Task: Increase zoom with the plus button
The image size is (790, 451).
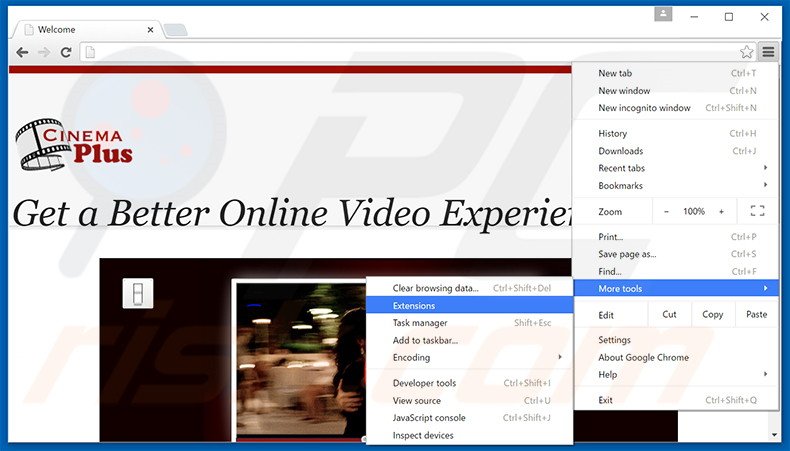Action: (x=721, y=211)
